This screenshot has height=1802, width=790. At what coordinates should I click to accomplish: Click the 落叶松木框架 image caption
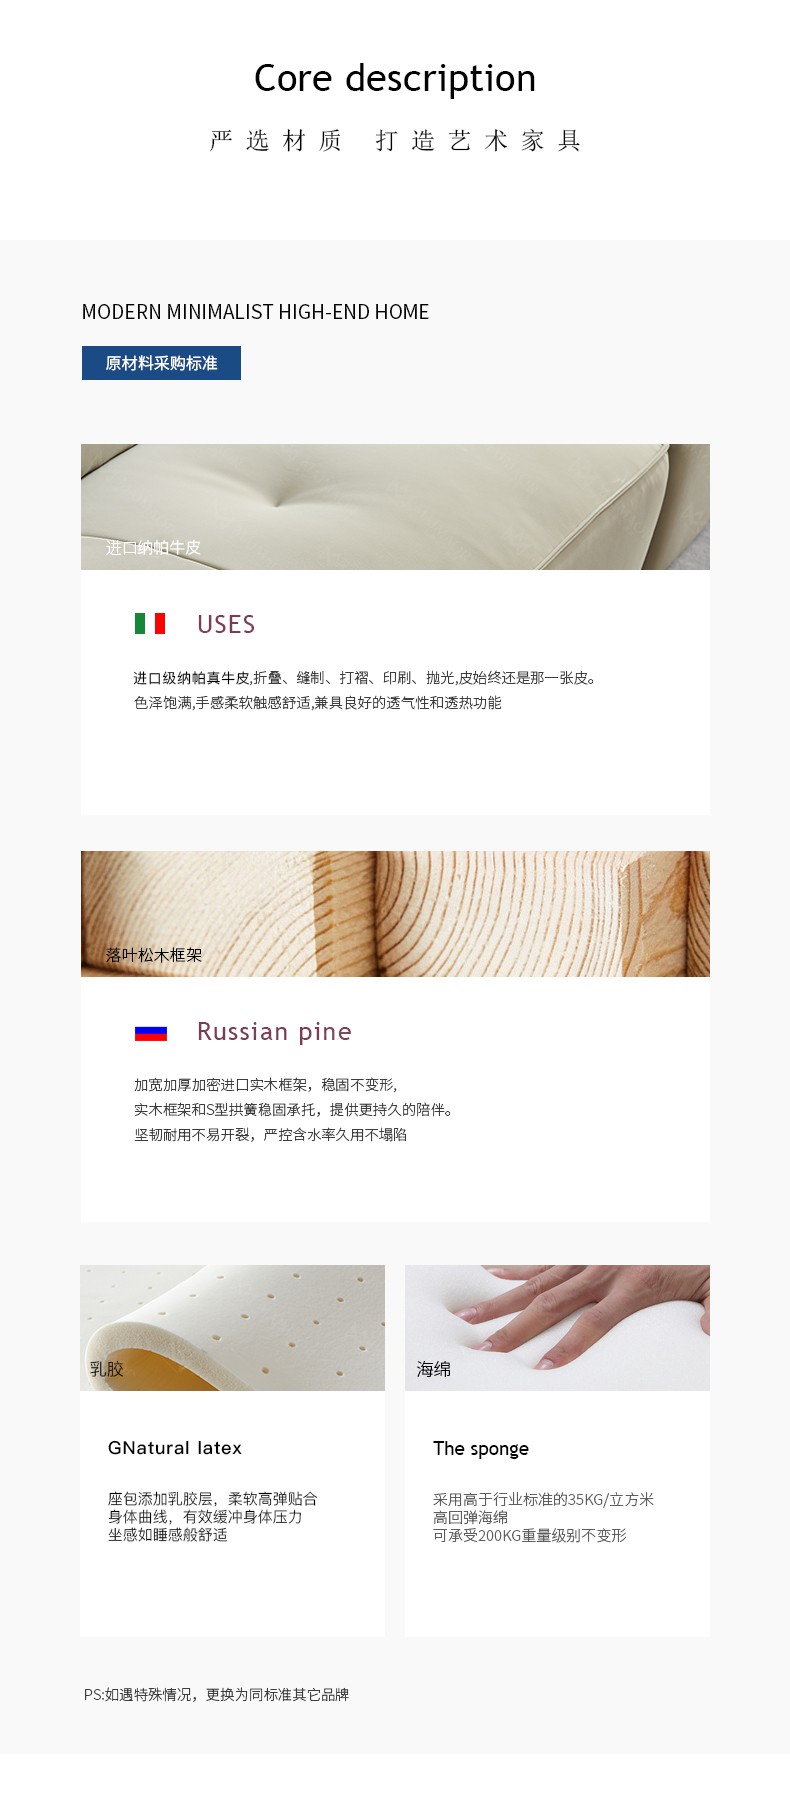154,955
